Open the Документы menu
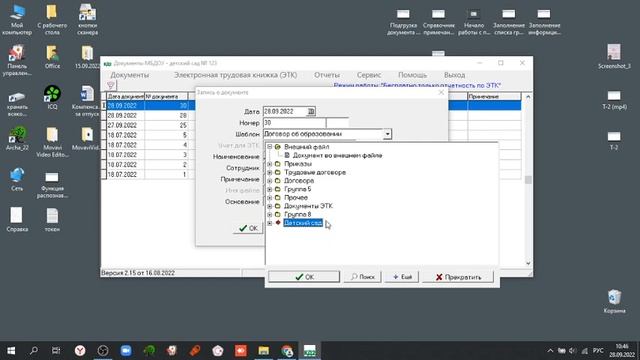 coord(130,75)
